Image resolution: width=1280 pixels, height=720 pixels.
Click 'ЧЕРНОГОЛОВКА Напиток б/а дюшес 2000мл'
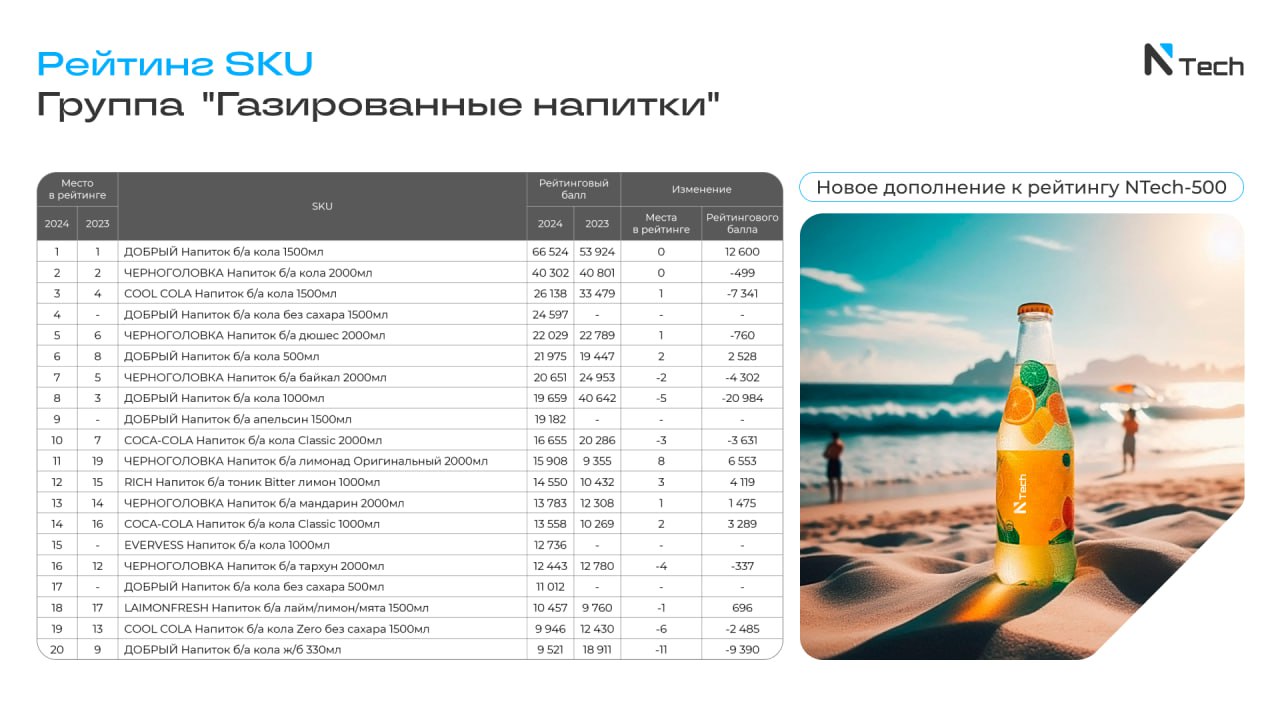coord(254,336)
